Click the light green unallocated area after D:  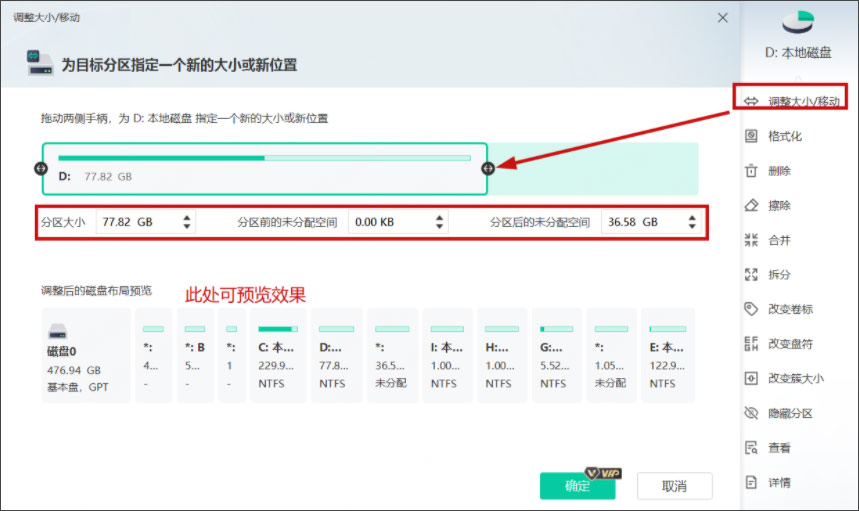tap(593, 169)
